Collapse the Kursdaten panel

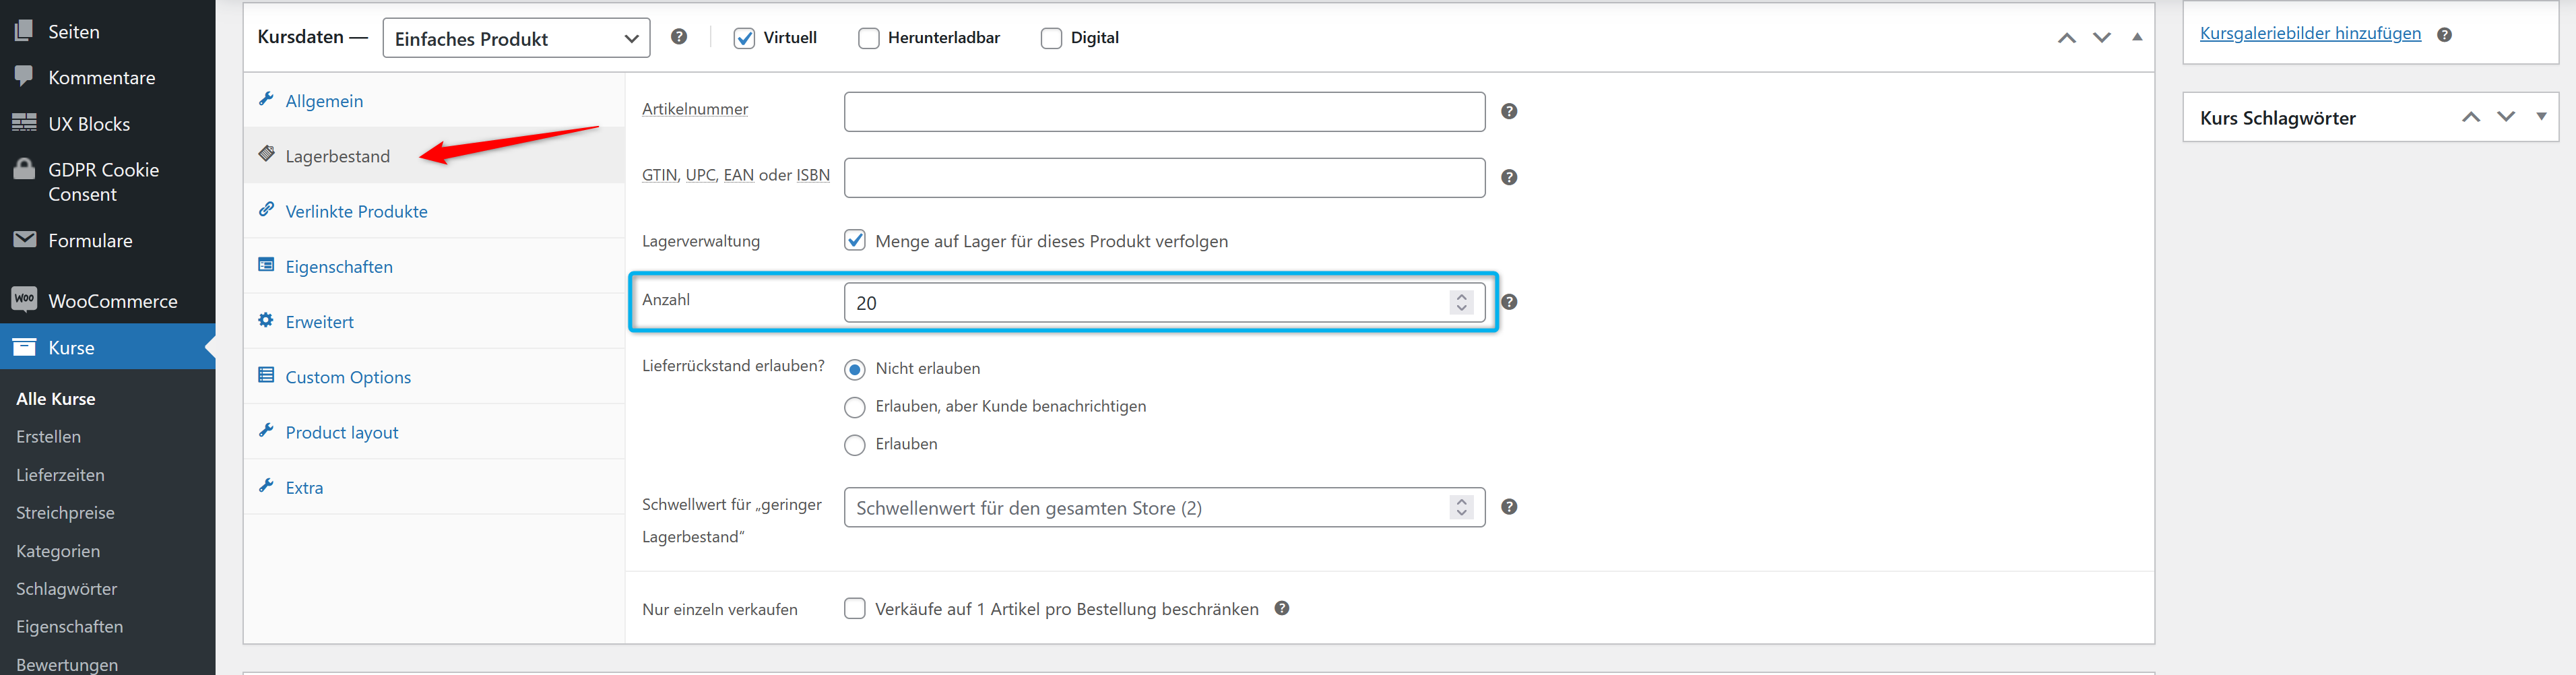click(2137, 37)
